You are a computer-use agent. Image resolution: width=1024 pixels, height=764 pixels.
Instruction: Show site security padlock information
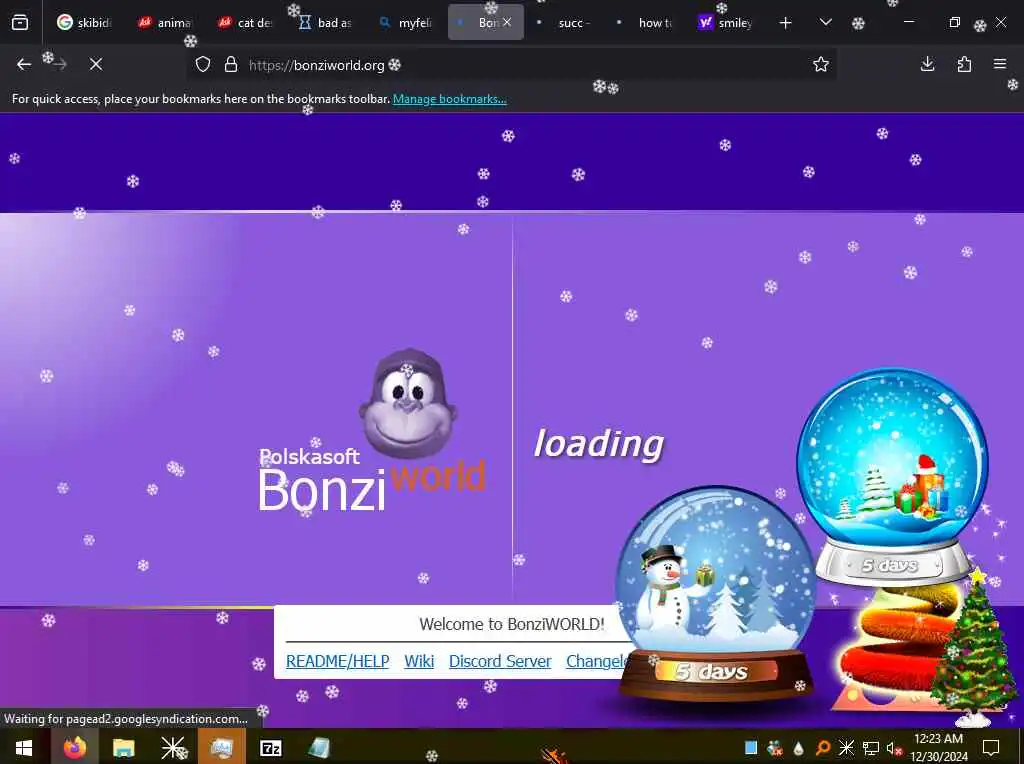click(x=231, y=65)
